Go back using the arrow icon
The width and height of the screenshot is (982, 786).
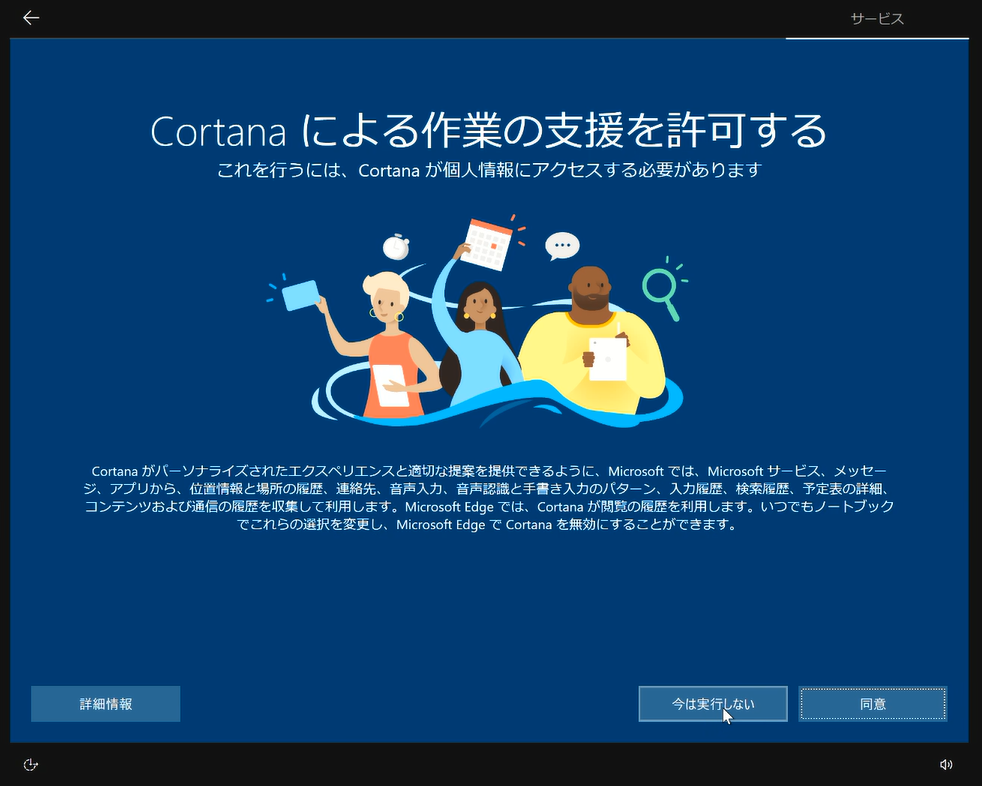[x=31, y=18]
